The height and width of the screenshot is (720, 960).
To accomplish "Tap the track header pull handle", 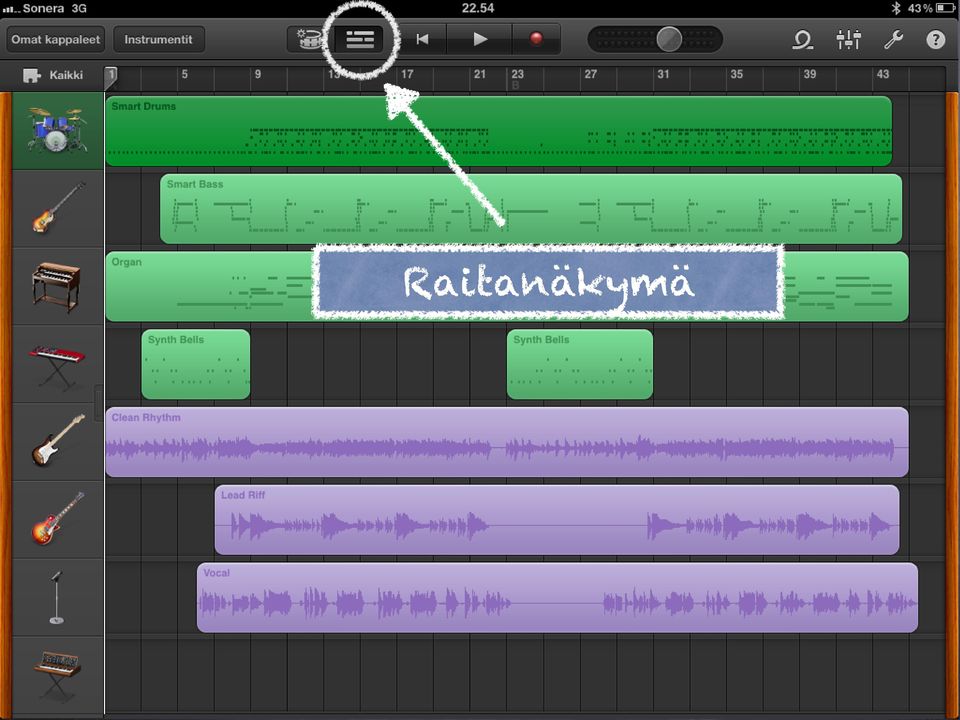I will [99, 403].
